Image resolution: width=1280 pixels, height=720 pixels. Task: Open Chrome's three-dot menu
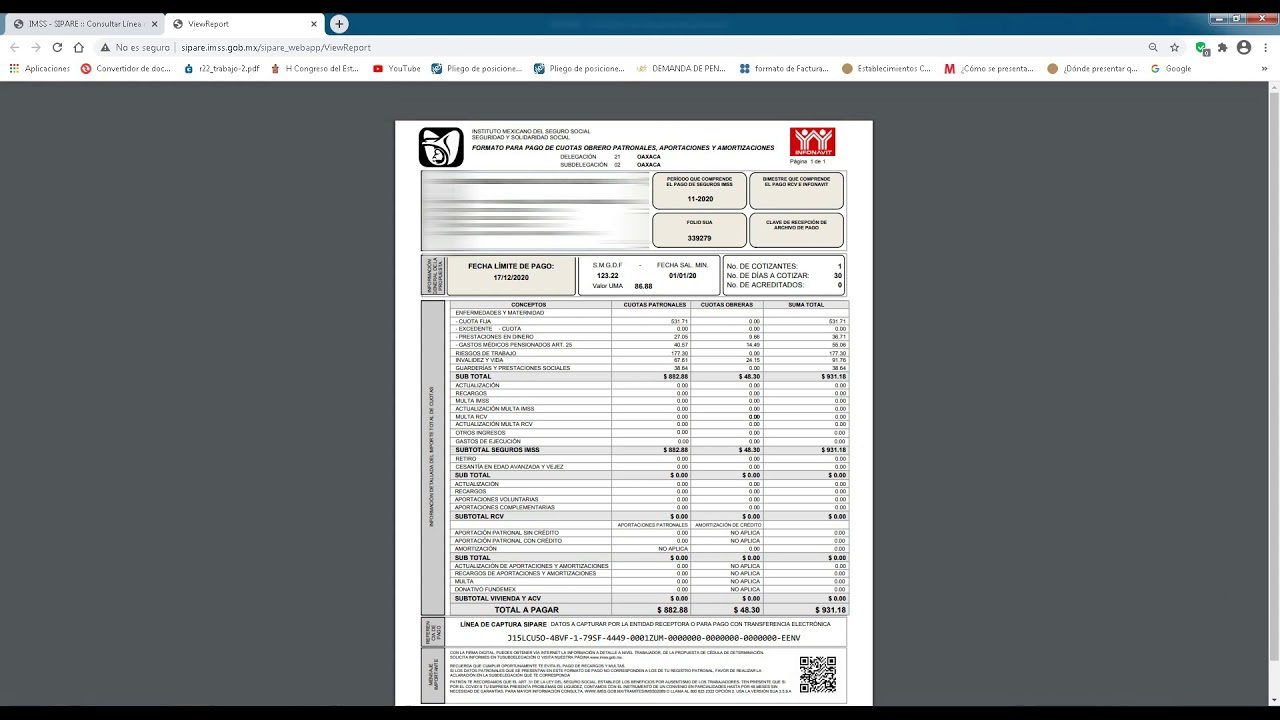coord(1265,47)
